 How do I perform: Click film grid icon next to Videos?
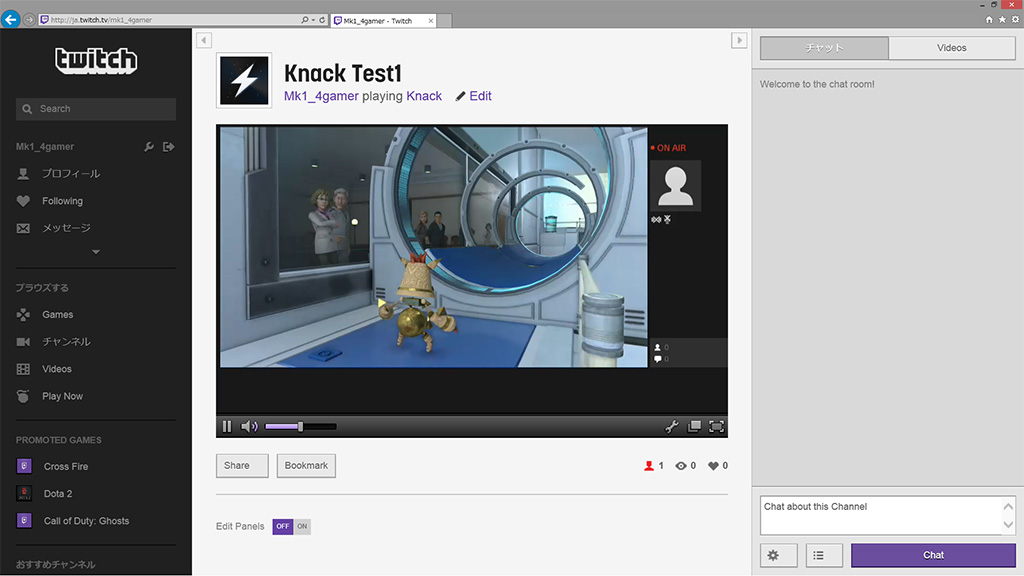coord(23,369)
